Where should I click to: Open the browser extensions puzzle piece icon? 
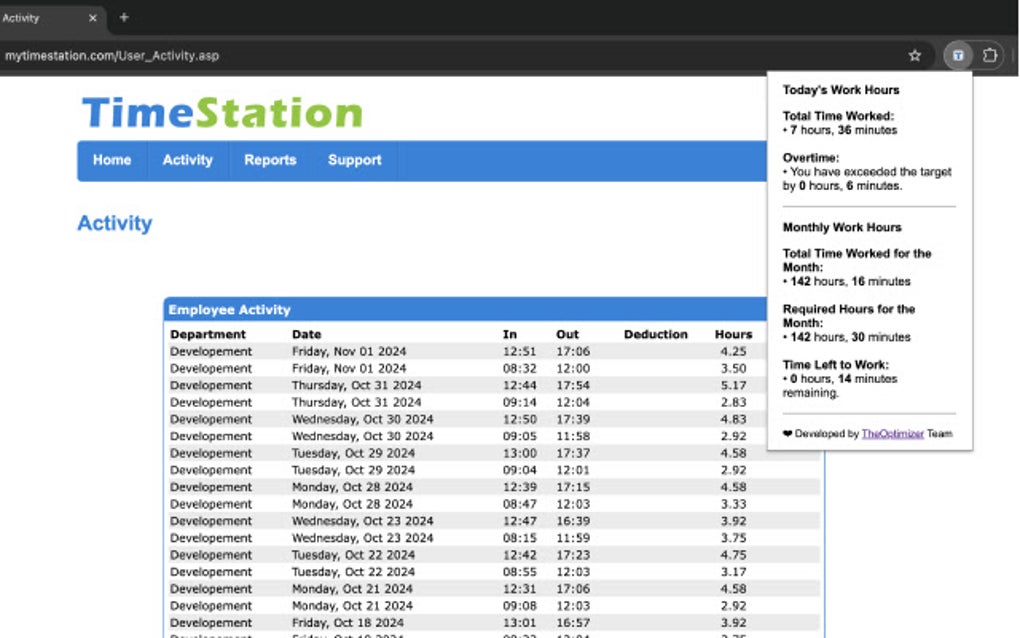click(x=989, y=55)
